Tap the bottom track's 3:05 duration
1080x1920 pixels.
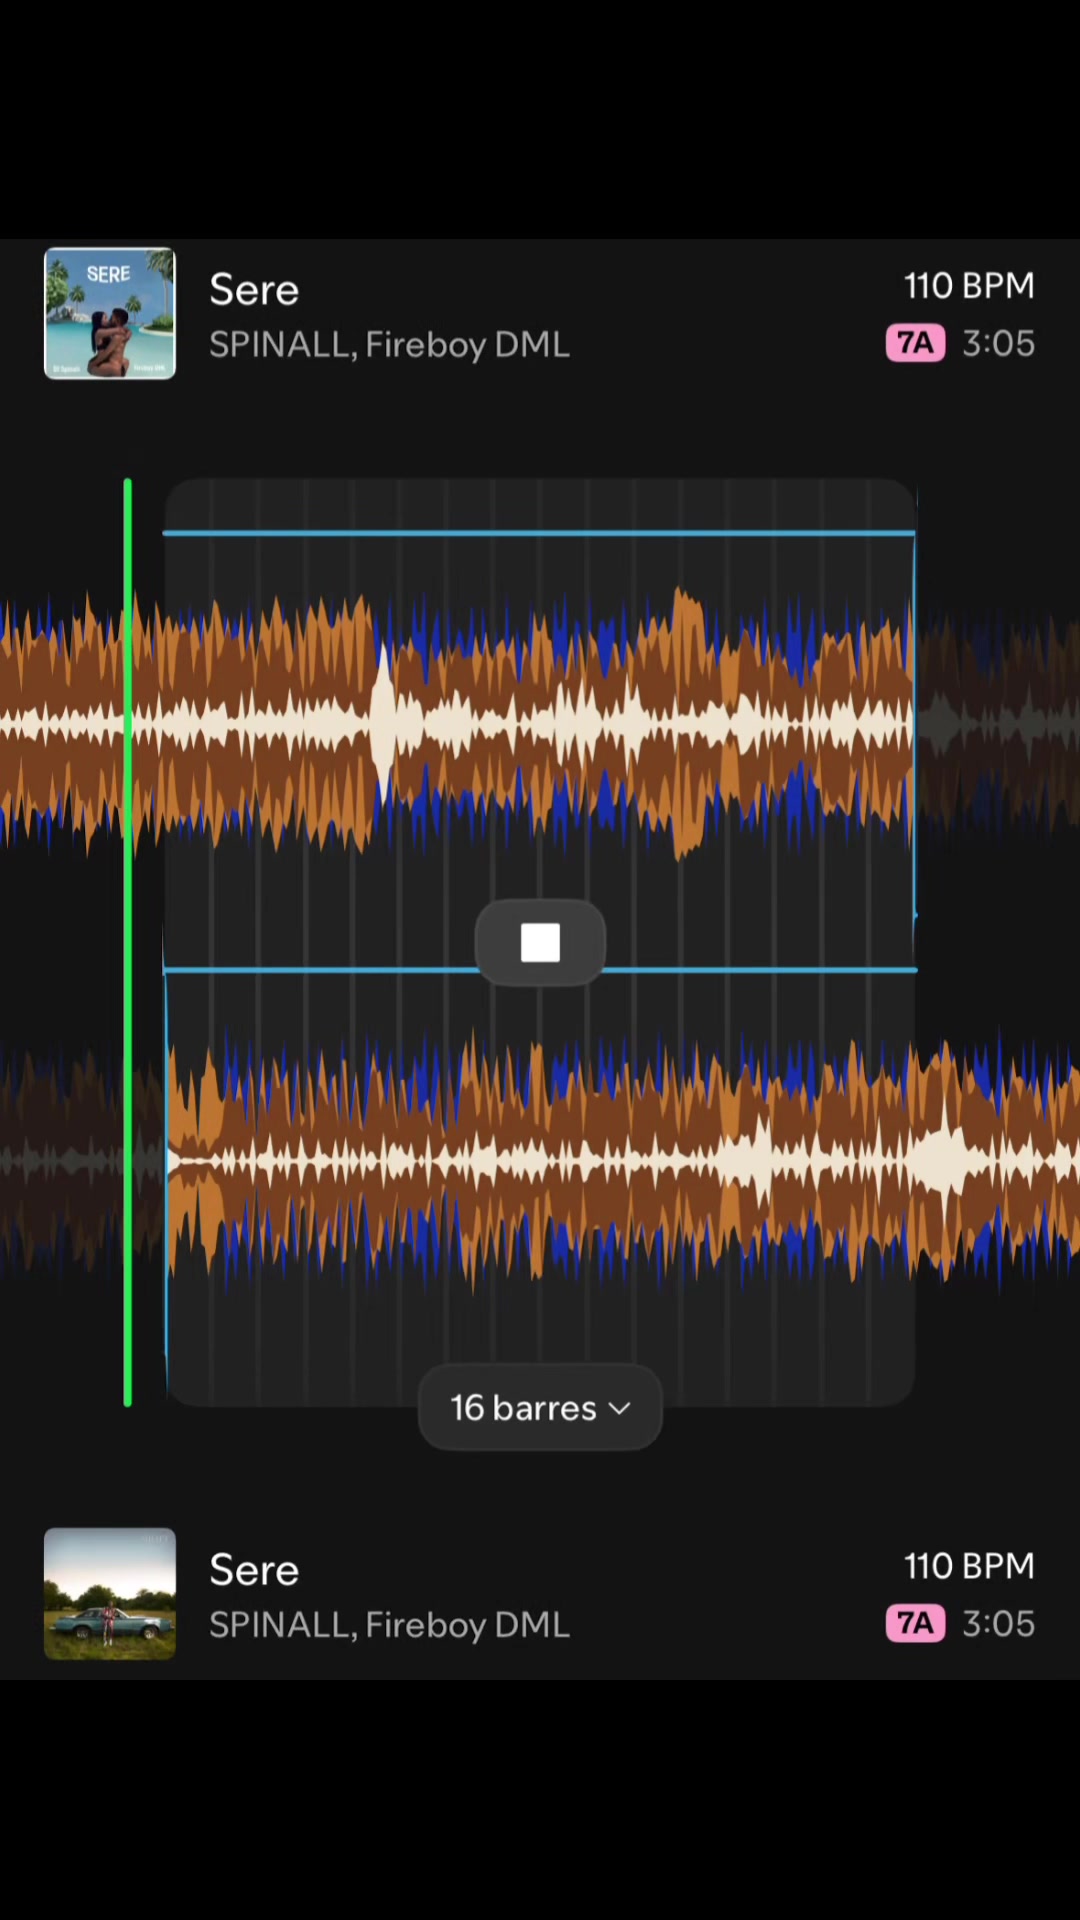[998, 1623]
